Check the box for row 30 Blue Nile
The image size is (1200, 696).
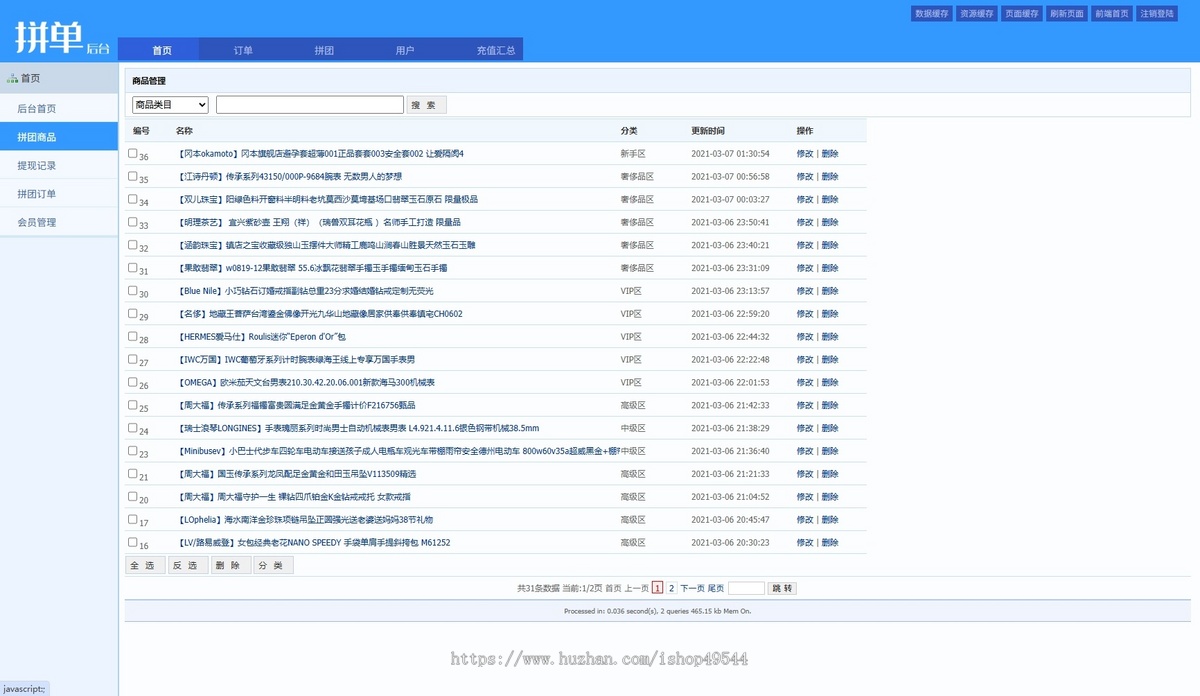(133, 291)
